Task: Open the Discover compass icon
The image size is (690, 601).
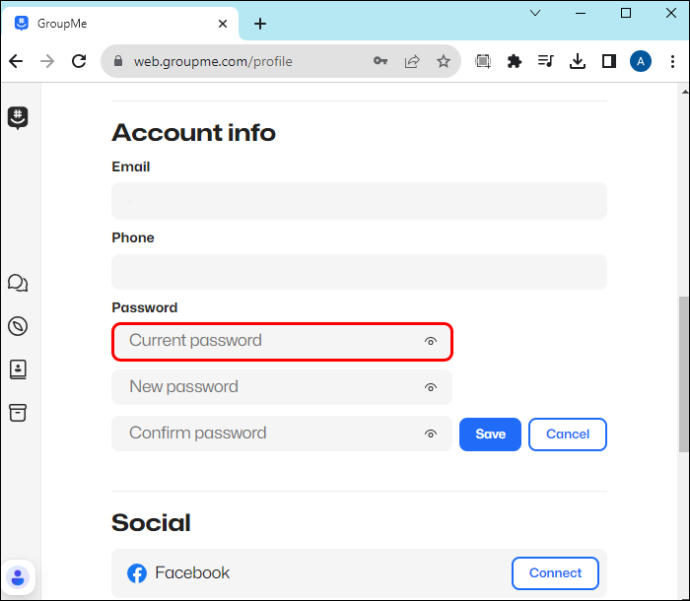Action: click(x=18, y=326)
